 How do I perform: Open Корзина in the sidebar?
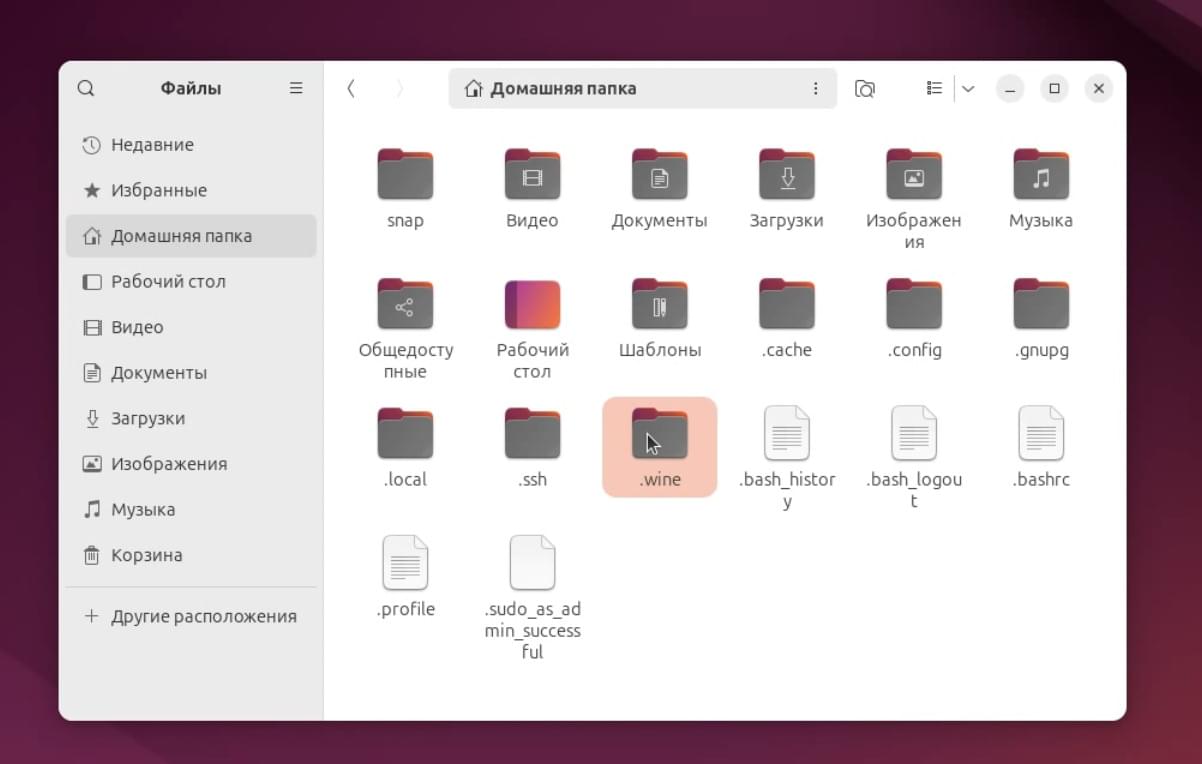[191, 555]
